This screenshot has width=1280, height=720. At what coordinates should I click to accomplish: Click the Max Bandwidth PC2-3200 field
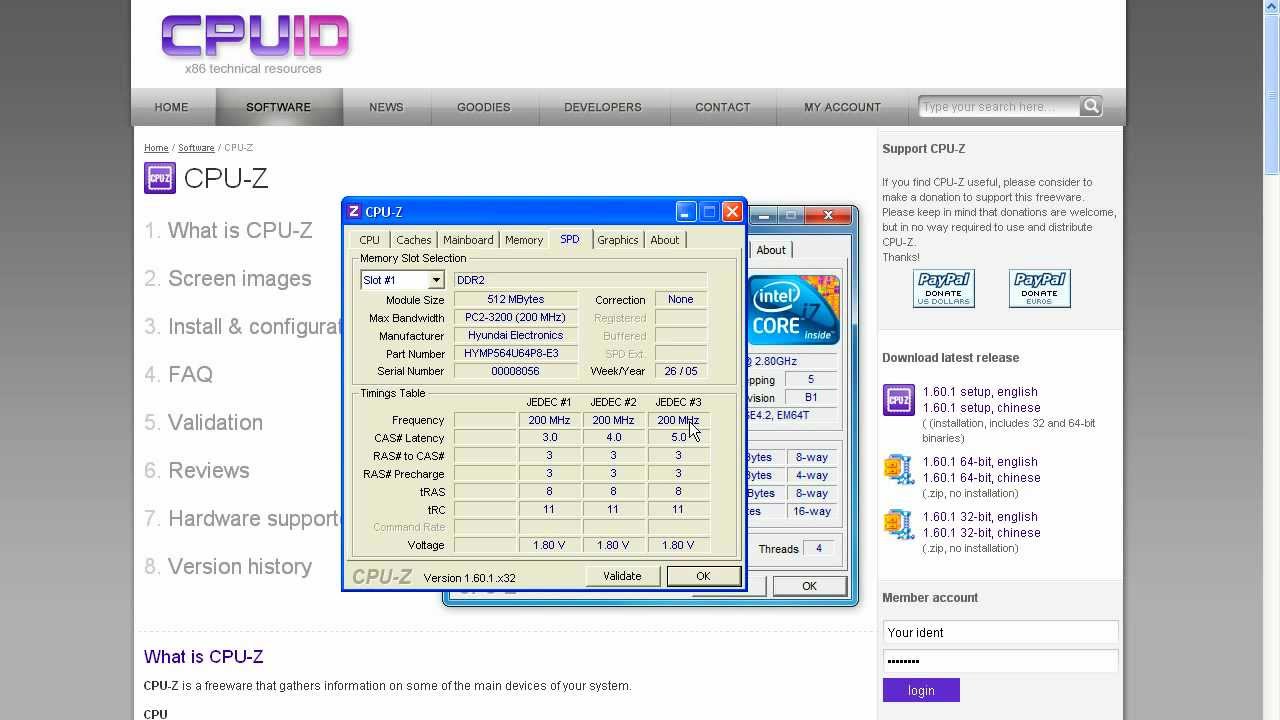pyautogui.click(x=516, y=318)
